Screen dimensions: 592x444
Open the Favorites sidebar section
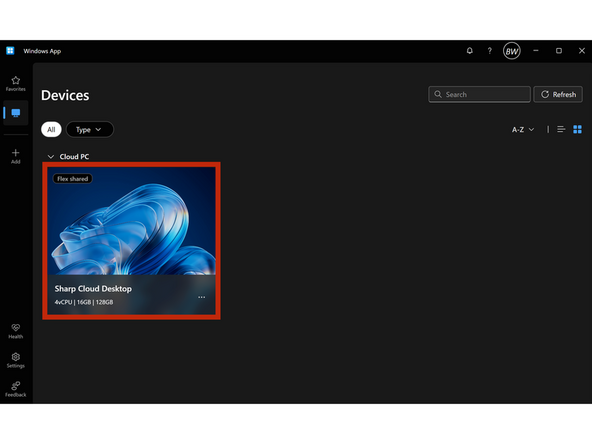pyautogui.click(x=15, y=84)
